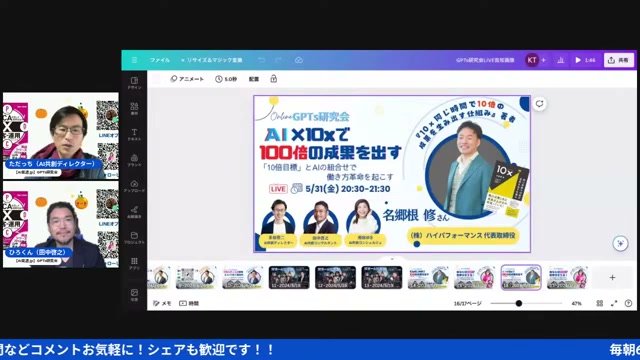The image size is (640, 360).
Task: Open the Magic assistant sparkle button
Action: click(x=620, y=243)
